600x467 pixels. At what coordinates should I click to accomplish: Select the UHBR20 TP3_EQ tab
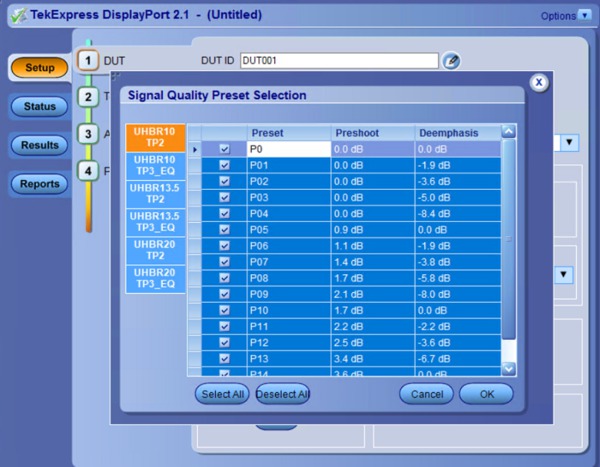(155, 278)
